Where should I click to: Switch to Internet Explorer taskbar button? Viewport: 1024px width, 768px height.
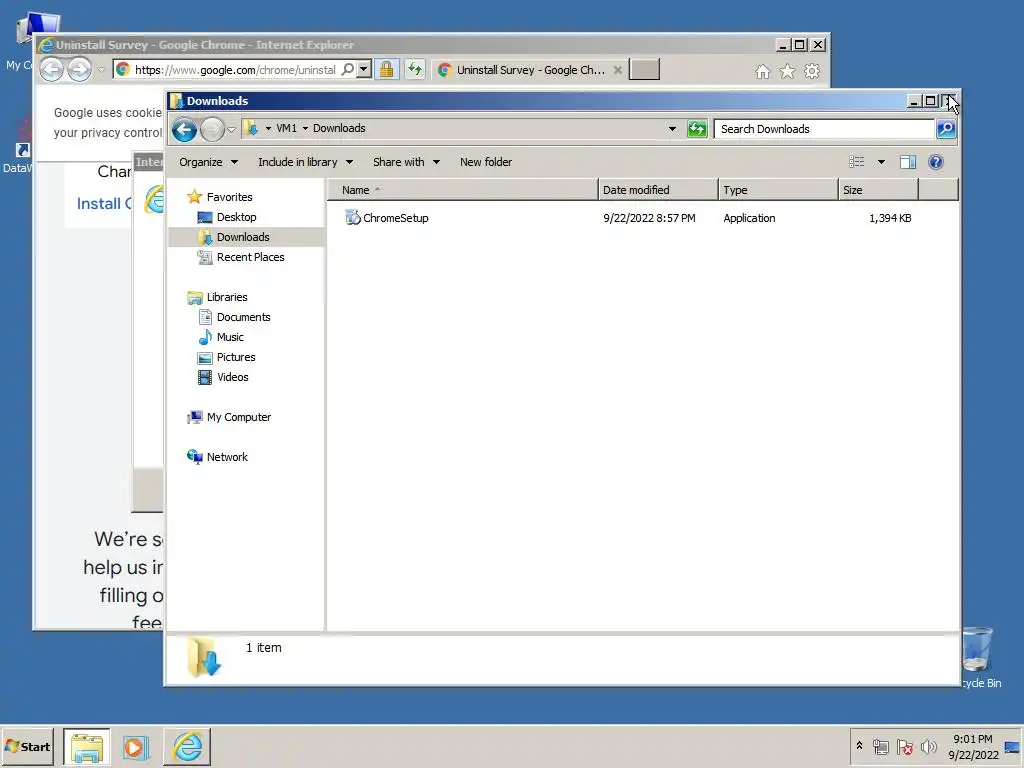click(x=187, y=746)
